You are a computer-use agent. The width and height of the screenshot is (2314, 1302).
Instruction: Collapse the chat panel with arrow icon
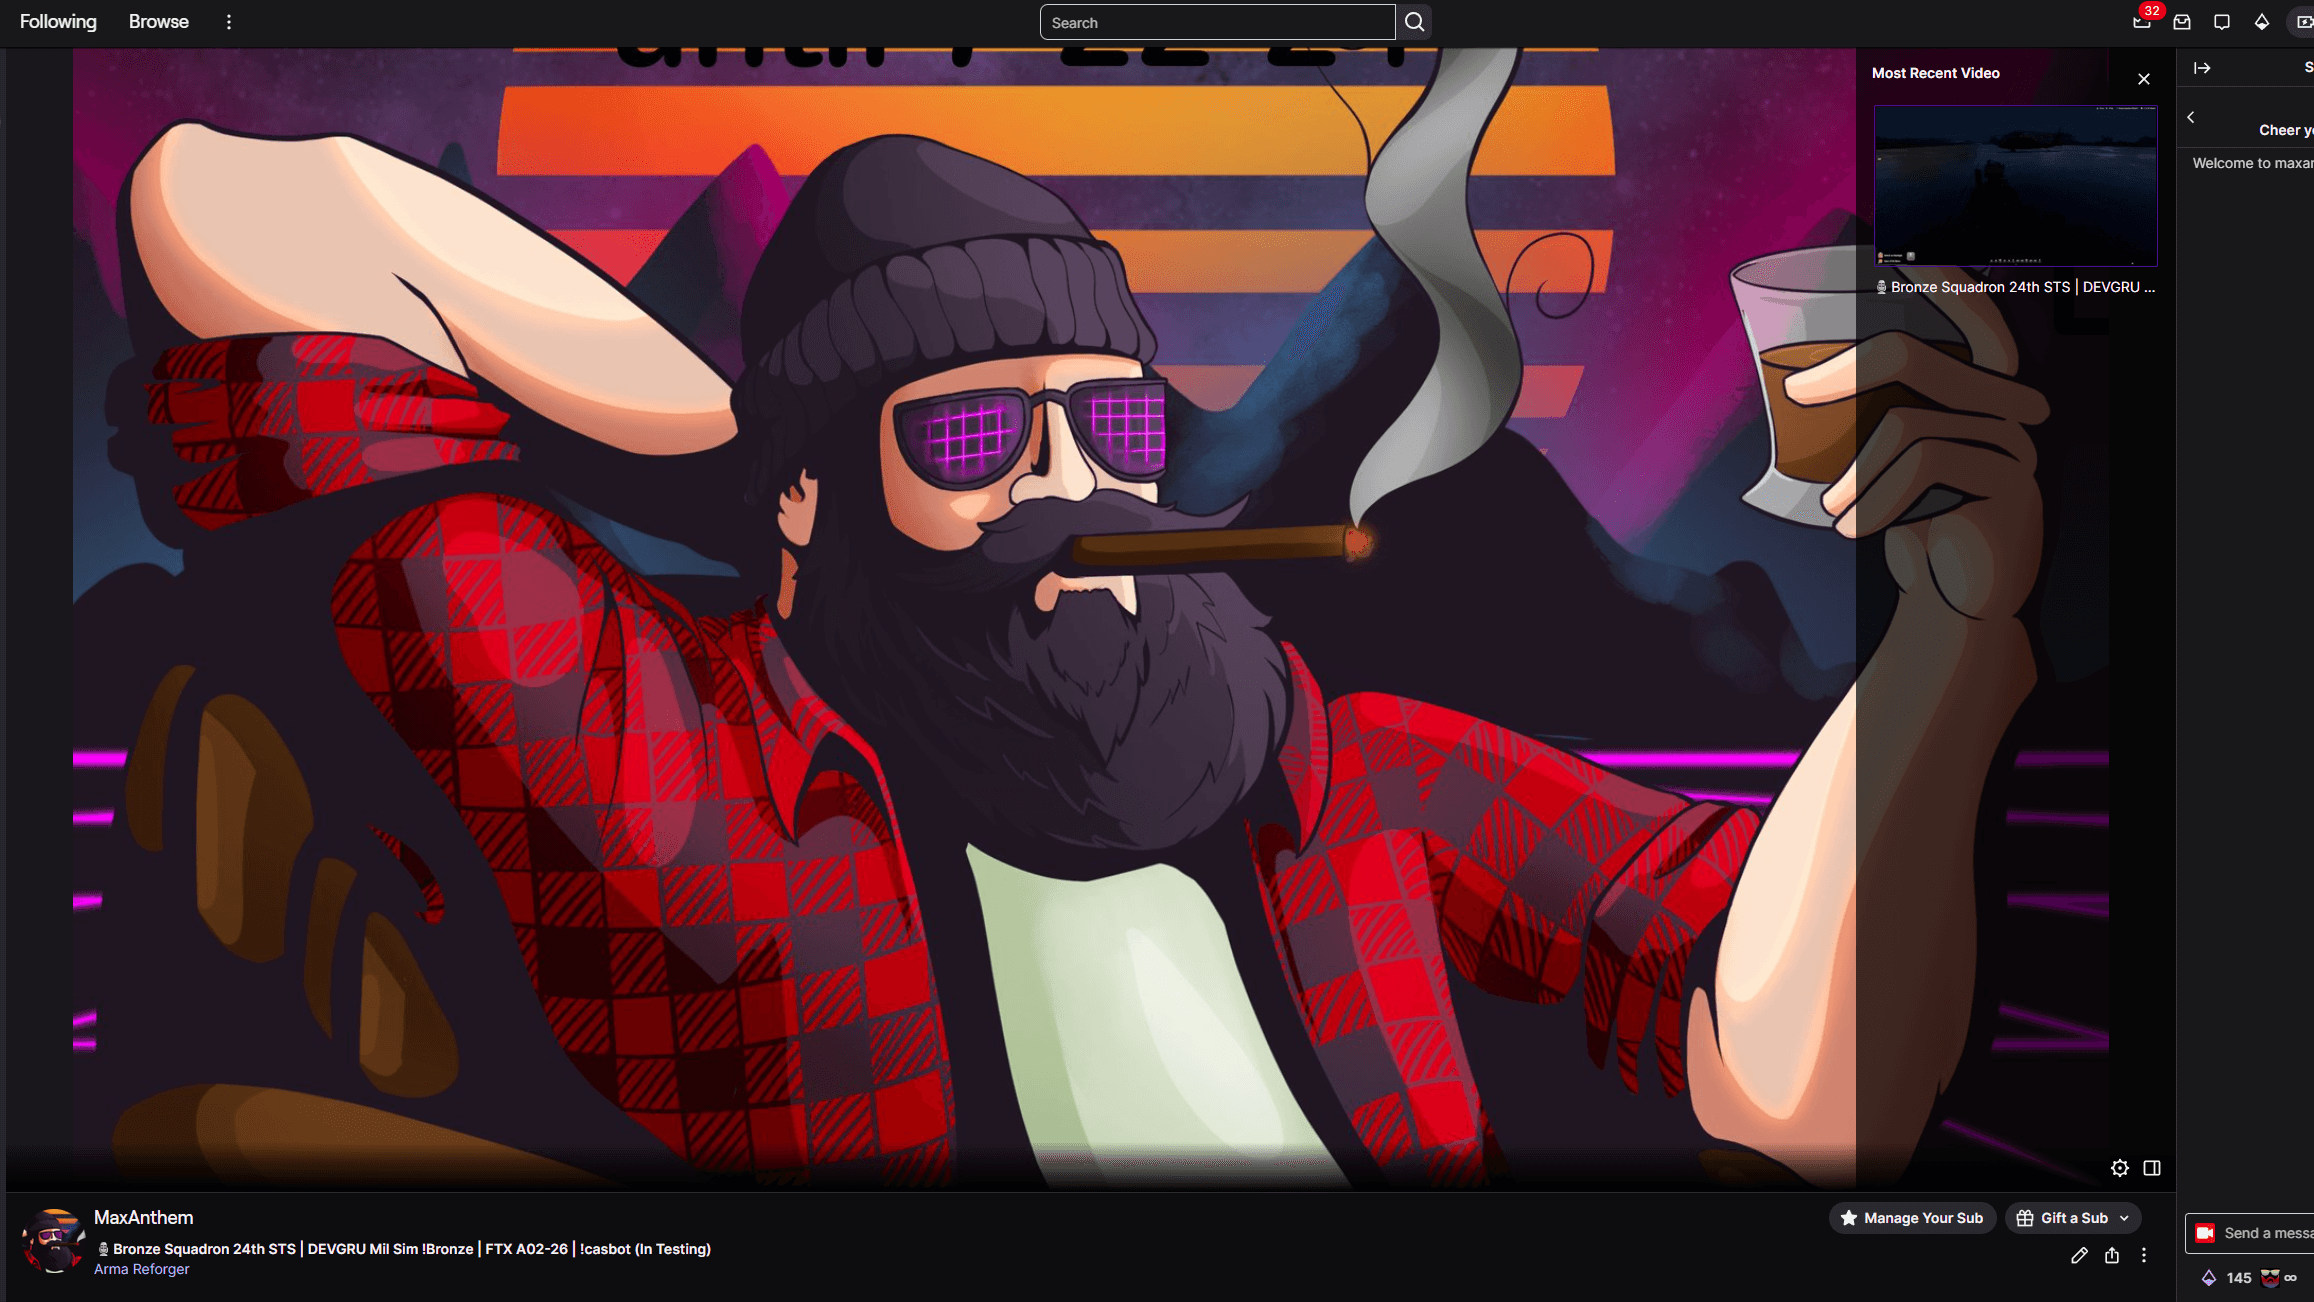2202,68
